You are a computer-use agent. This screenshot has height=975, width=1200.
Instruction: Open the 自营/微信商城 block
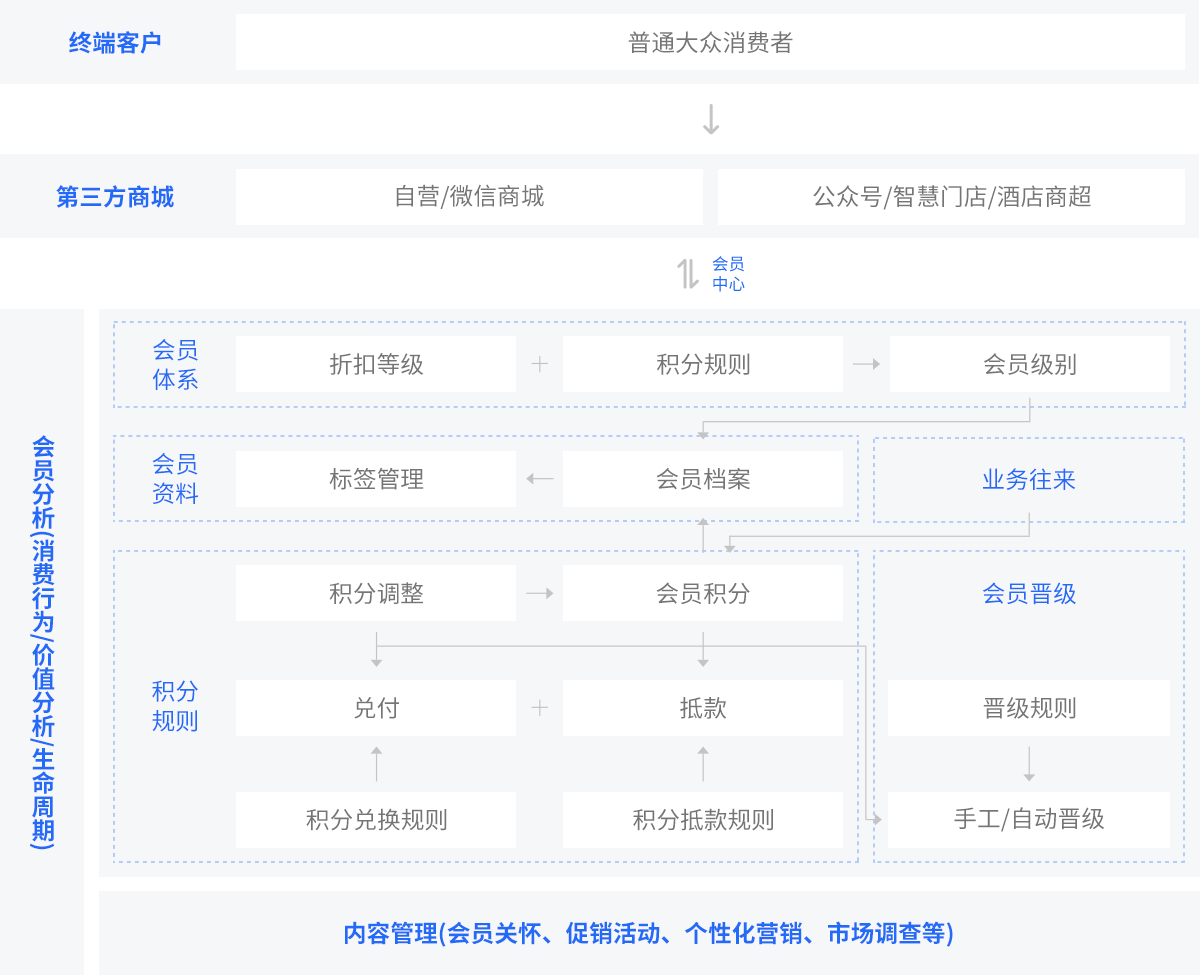[x=469, y=196]
